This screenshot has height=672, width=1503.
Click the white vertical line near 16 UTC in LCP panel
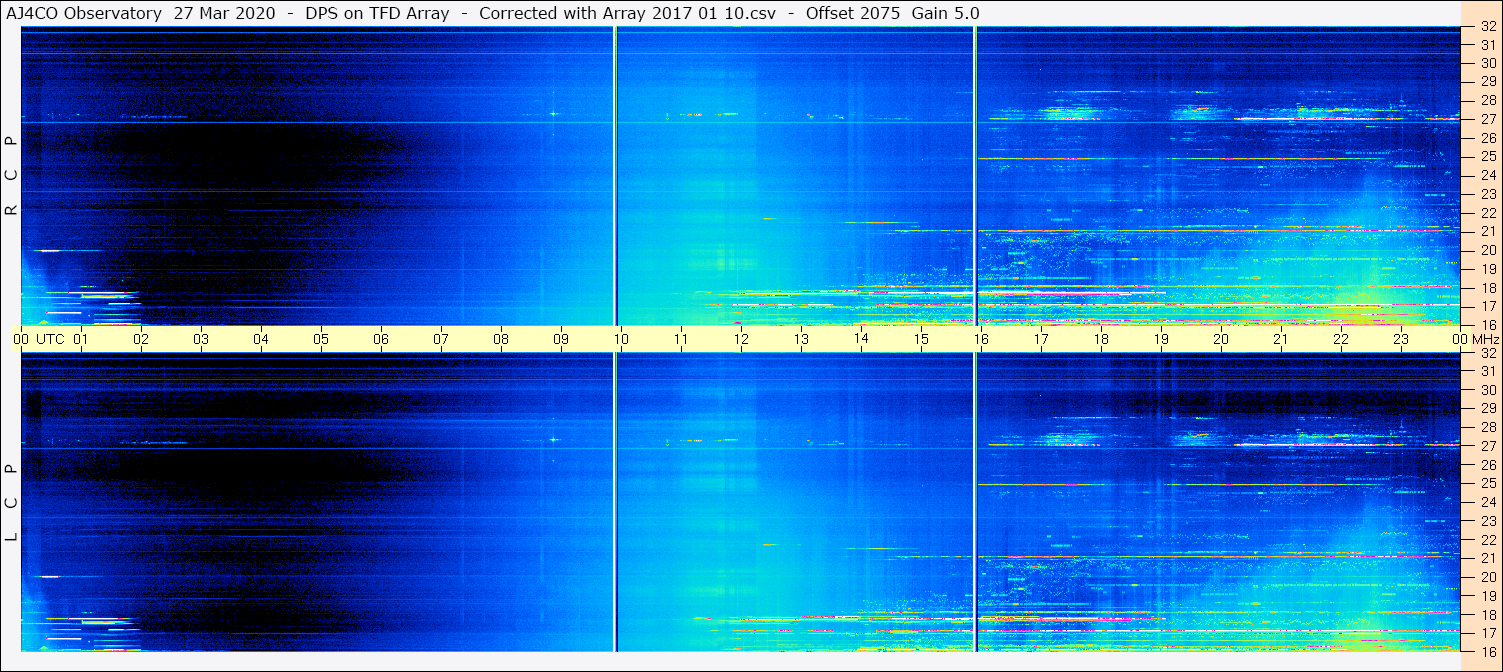[975, 502]
